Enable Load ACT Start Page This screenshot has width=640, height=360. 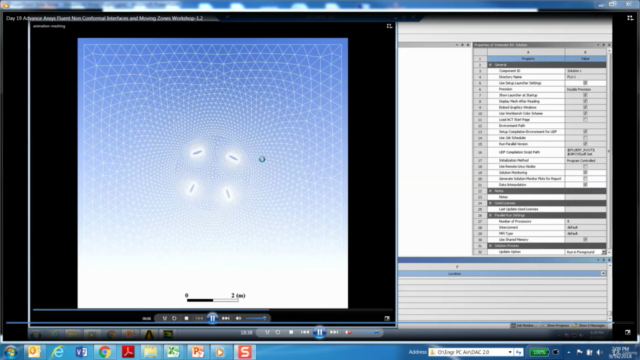pyautogui.click(x=585, y=120)
